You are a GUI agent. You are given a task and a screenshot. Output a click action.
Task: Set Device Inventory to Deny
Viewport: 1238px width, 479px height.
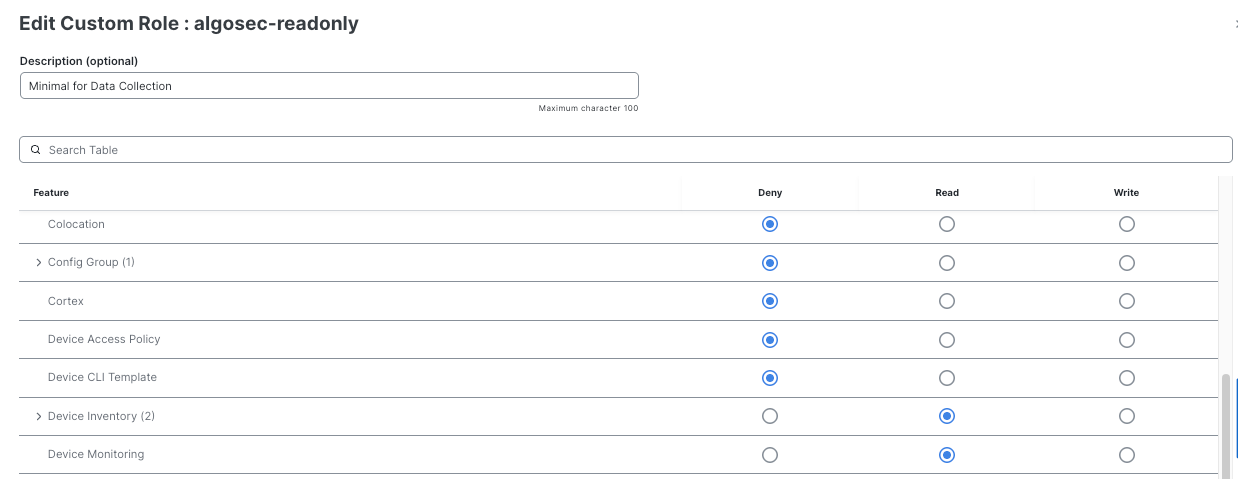coord(769,416)
